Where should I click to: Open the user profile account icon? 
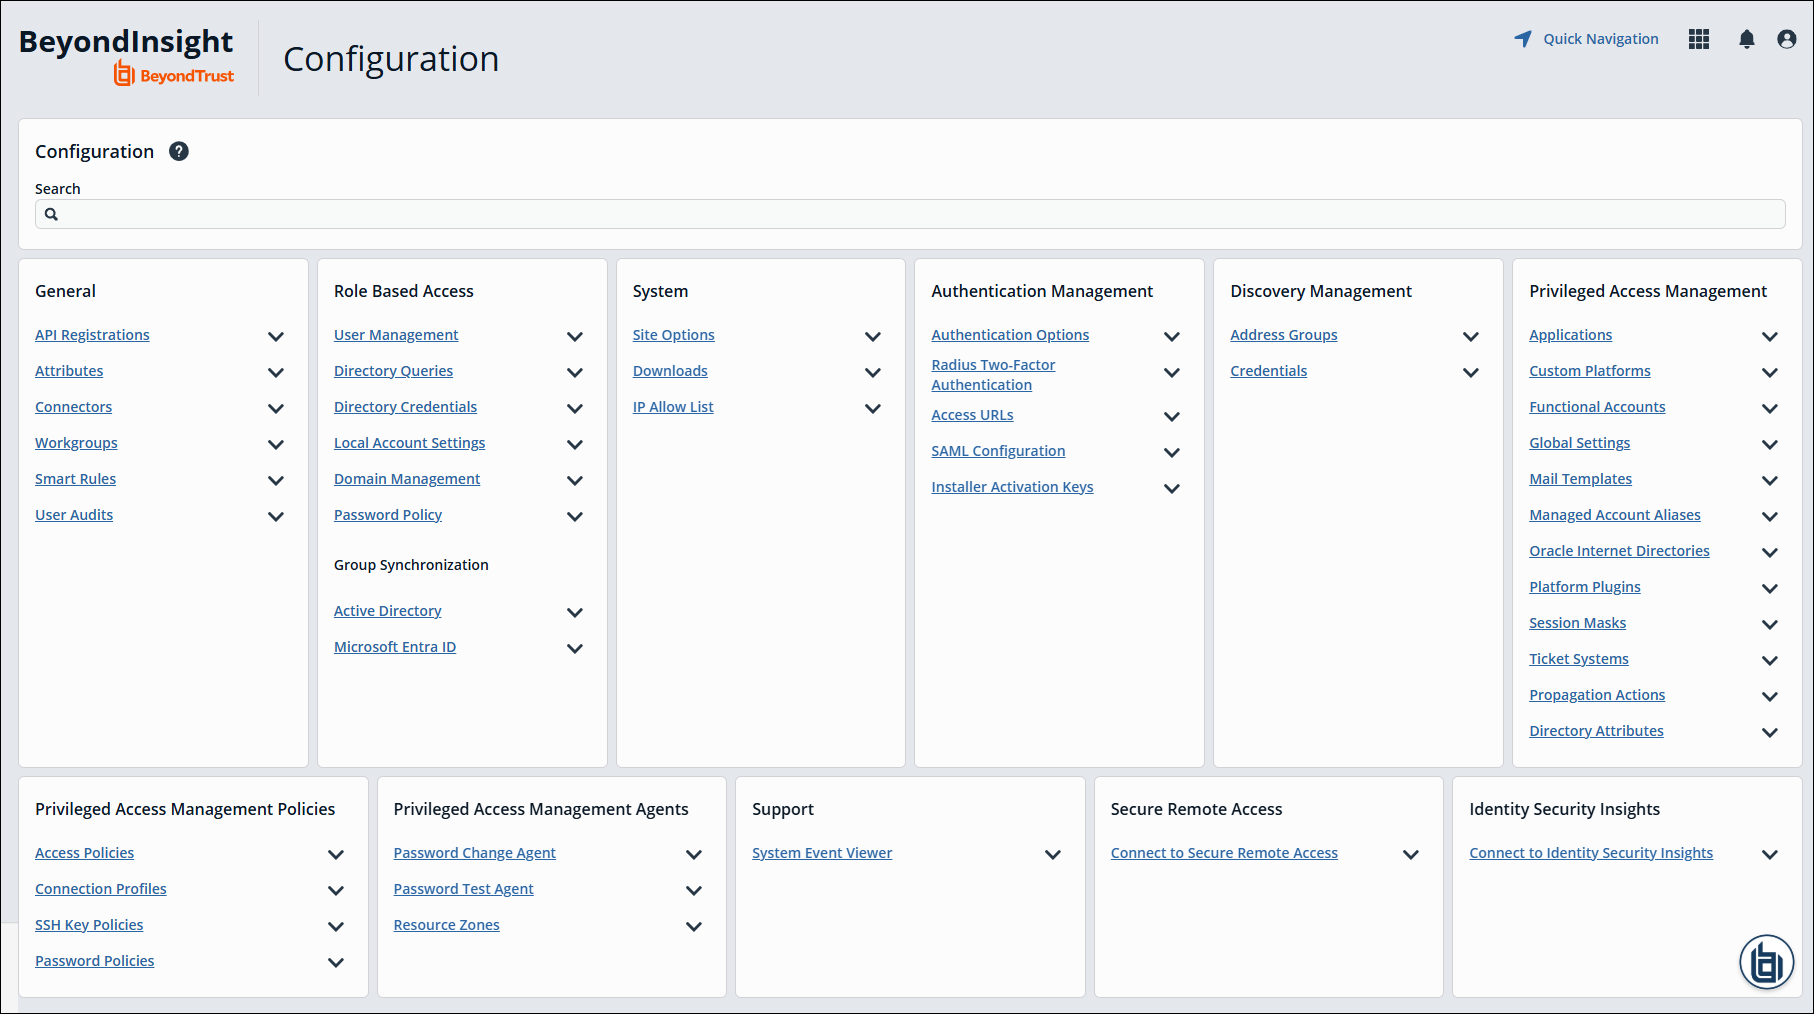[x=1787, y=39]
